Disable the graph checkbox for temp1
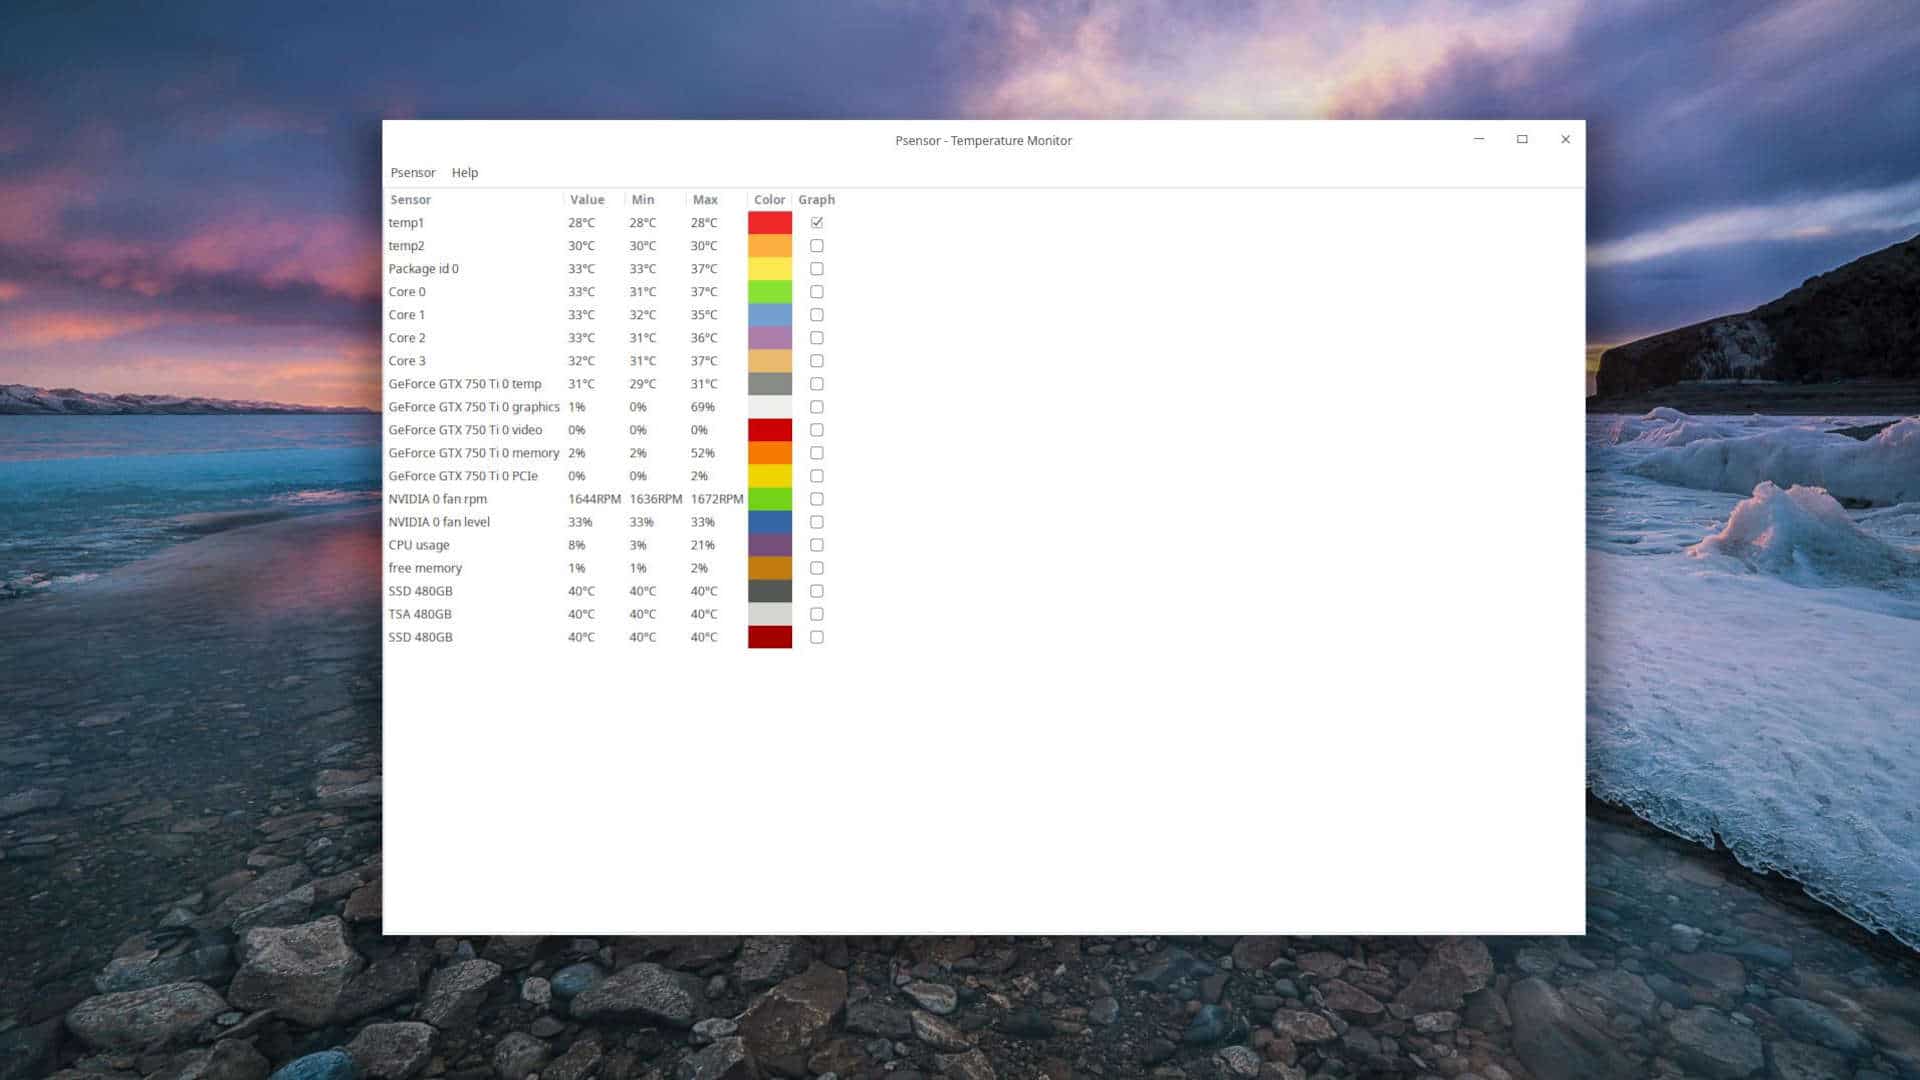Screen dimensions: 1920x1080 tap(817, 222)
